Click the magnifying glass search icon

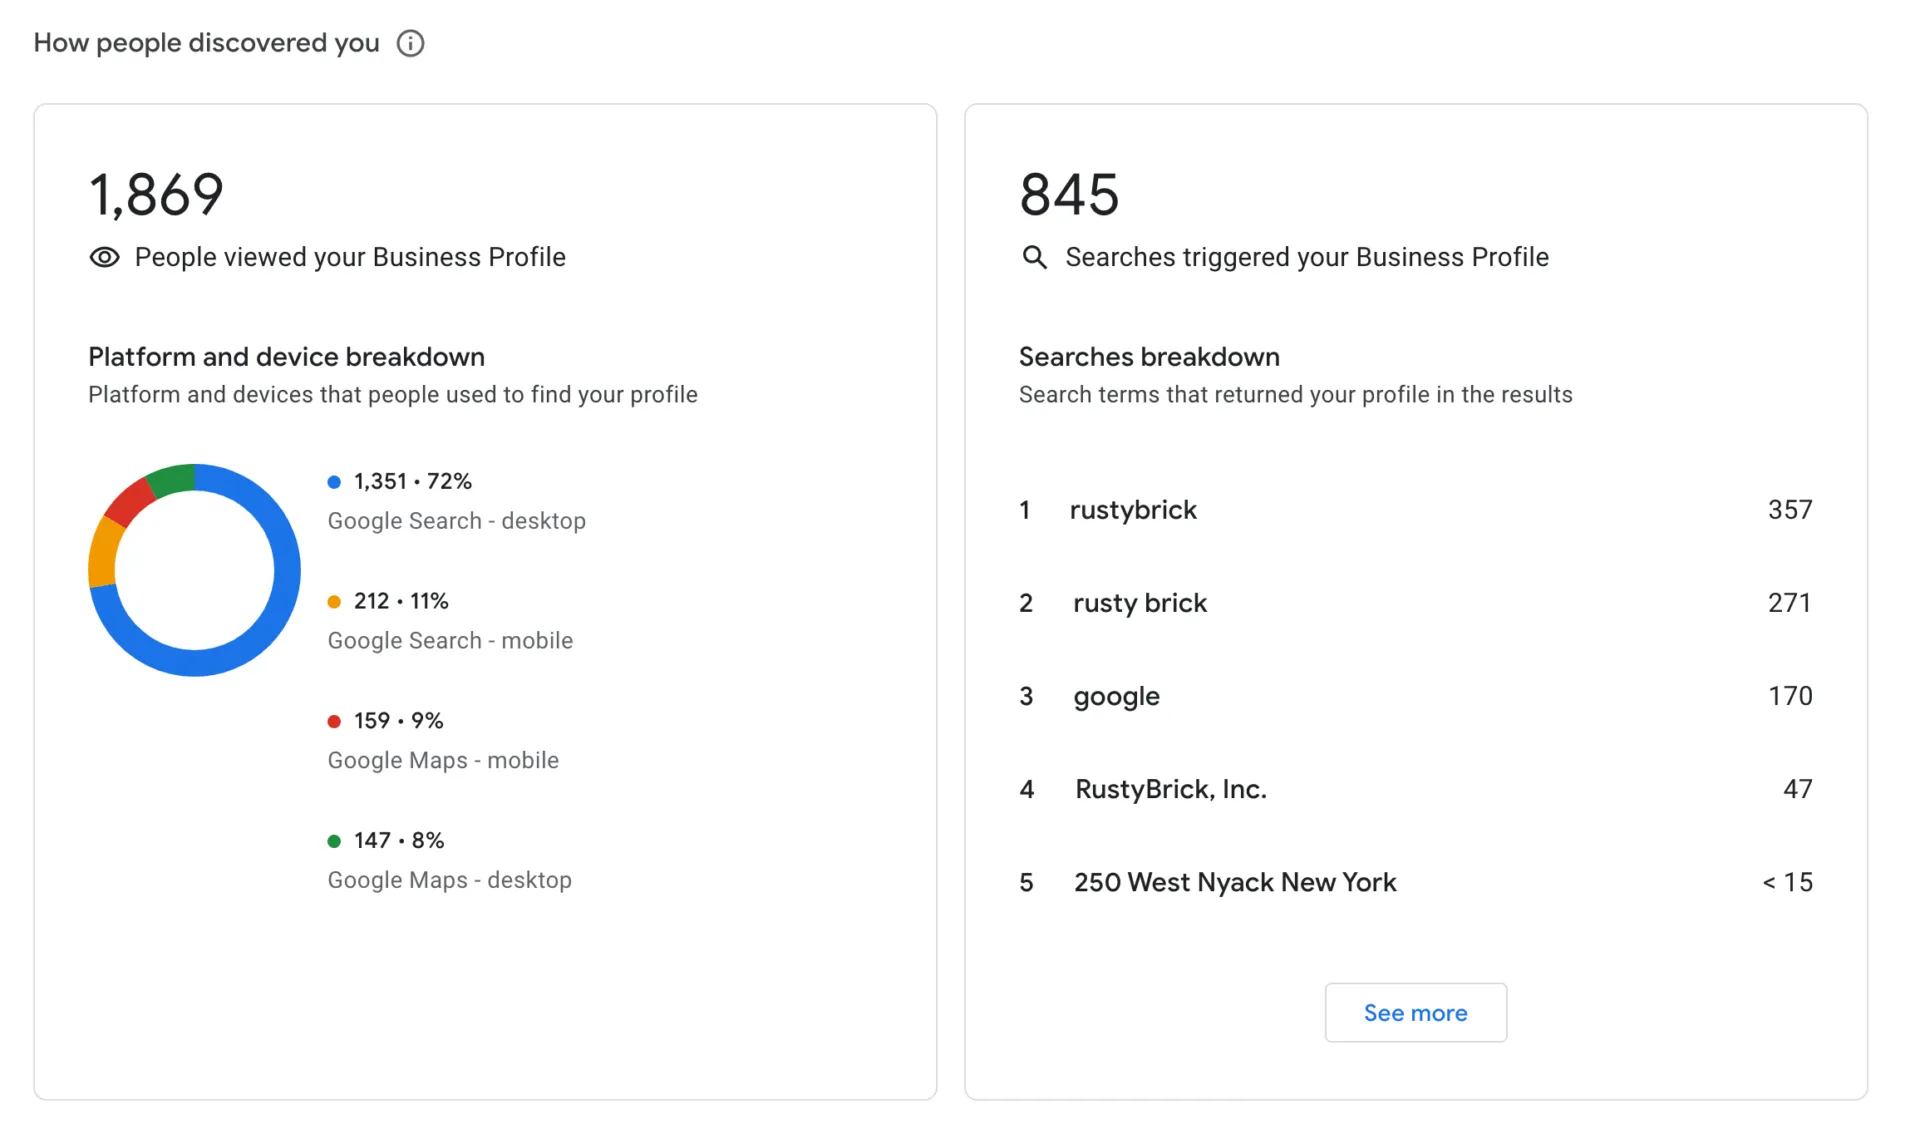[1034, 257]
